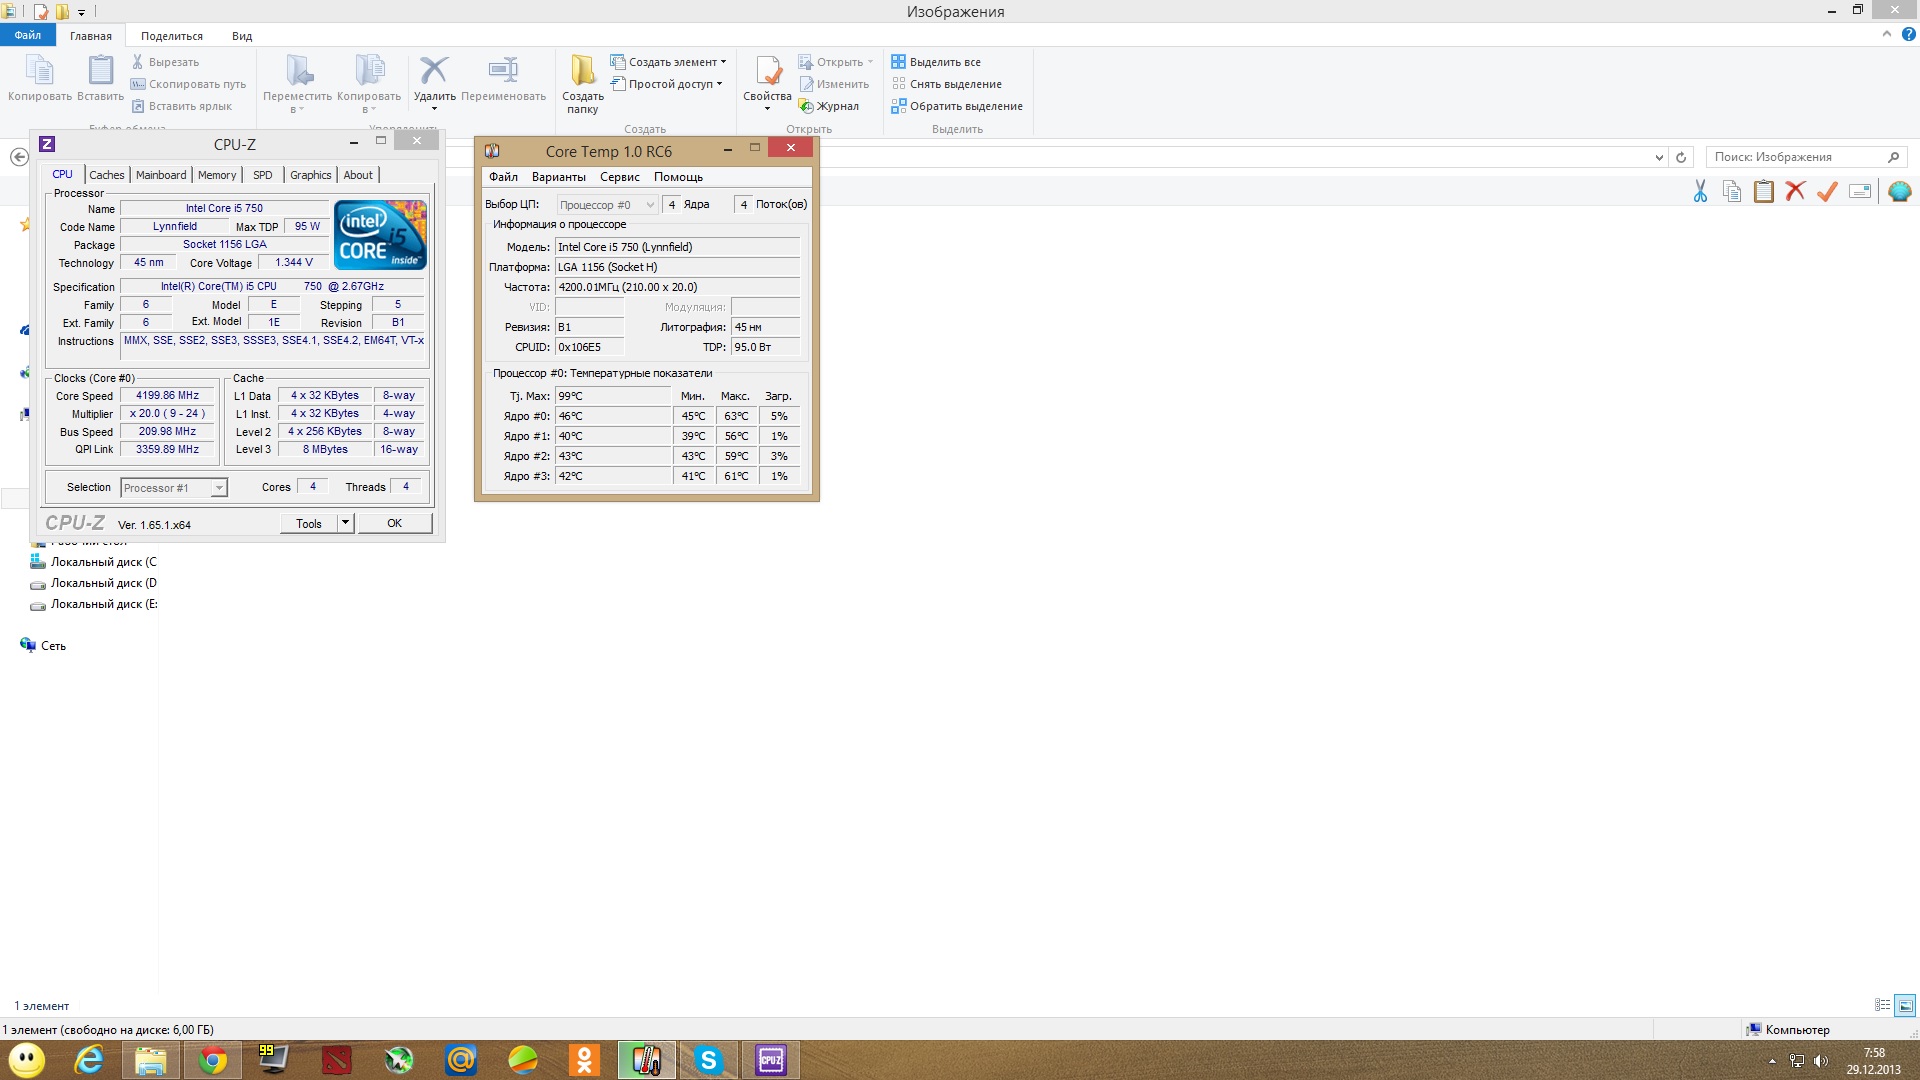The width and height of the screenshot is (1920, 1080).
Task: Open the Процессор #0 dropdown in Core Temp
Action: click(607, 205)
